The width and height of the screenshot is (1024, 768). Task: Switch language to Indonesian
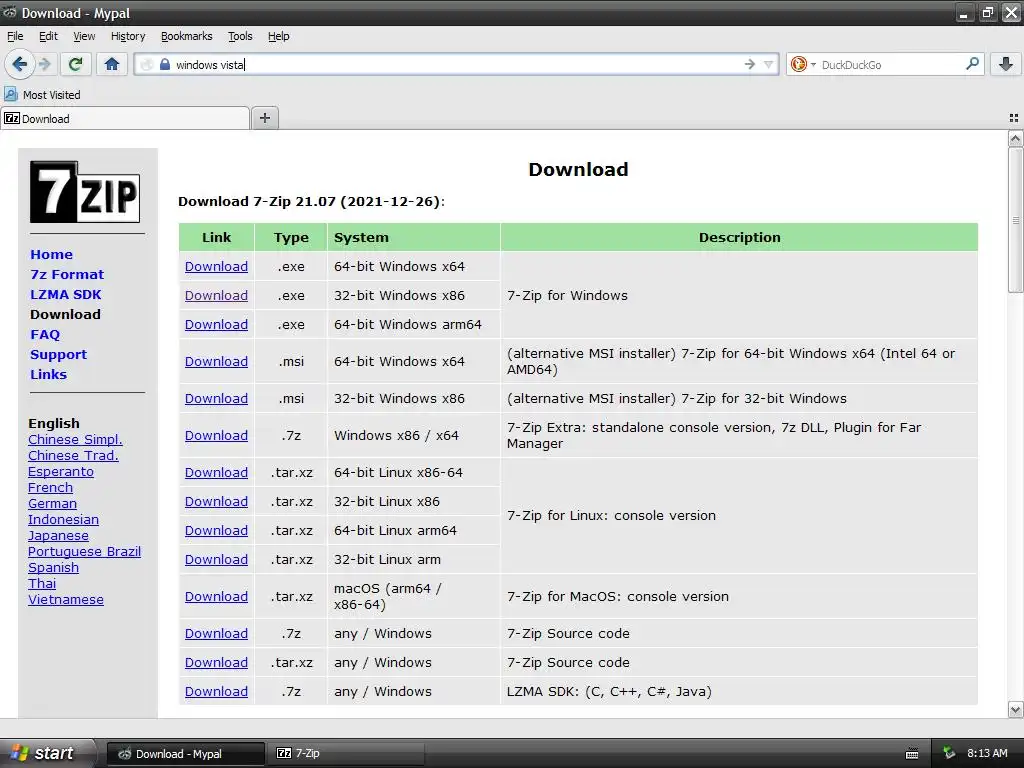coord(63,519)
